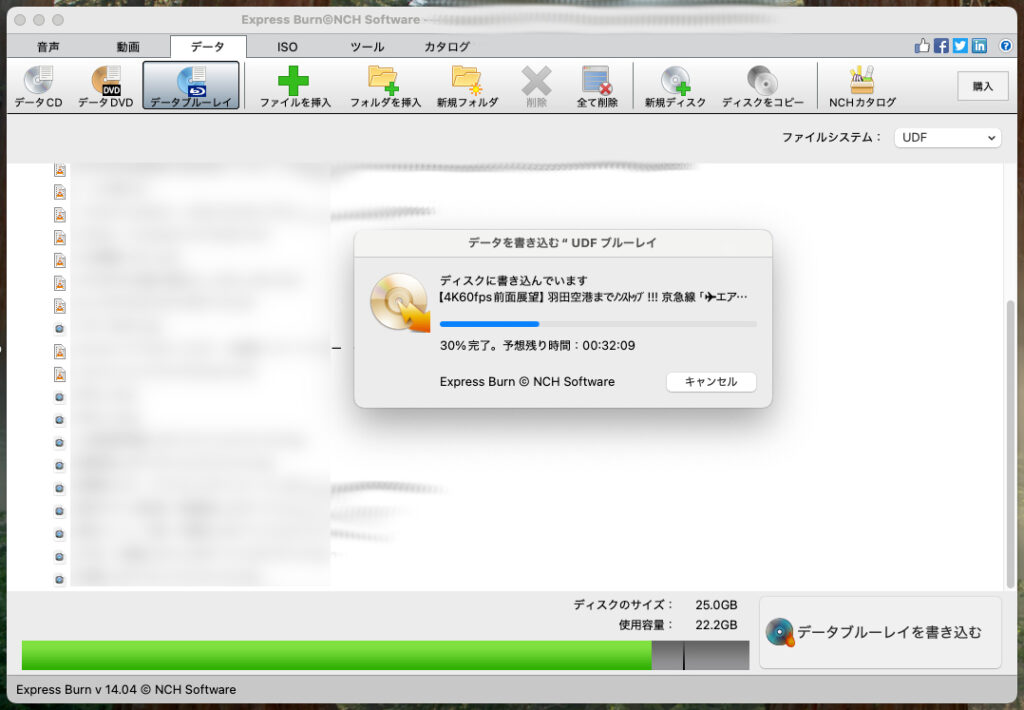
Task: Click the Express Burn v 14.04 status text
Action: [126, 690]
